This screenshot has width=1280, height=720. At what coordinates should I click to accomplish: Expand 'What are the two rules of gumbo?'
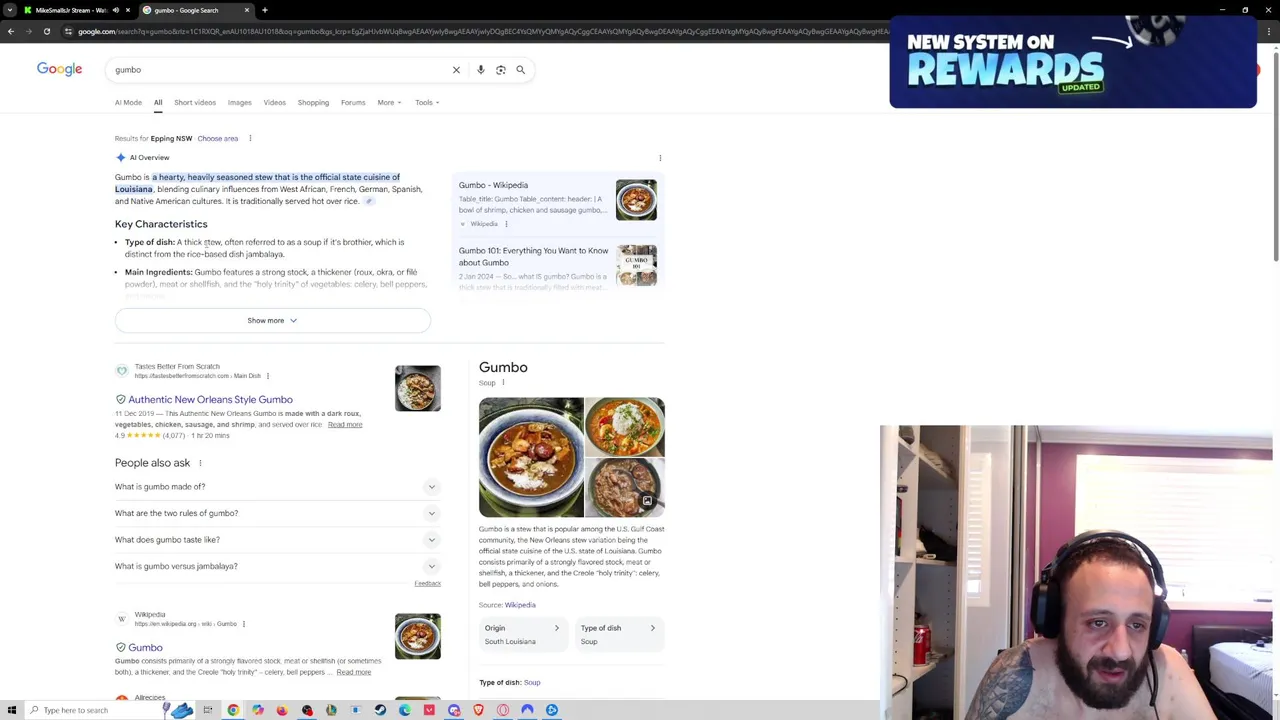(x=277, y=513)
